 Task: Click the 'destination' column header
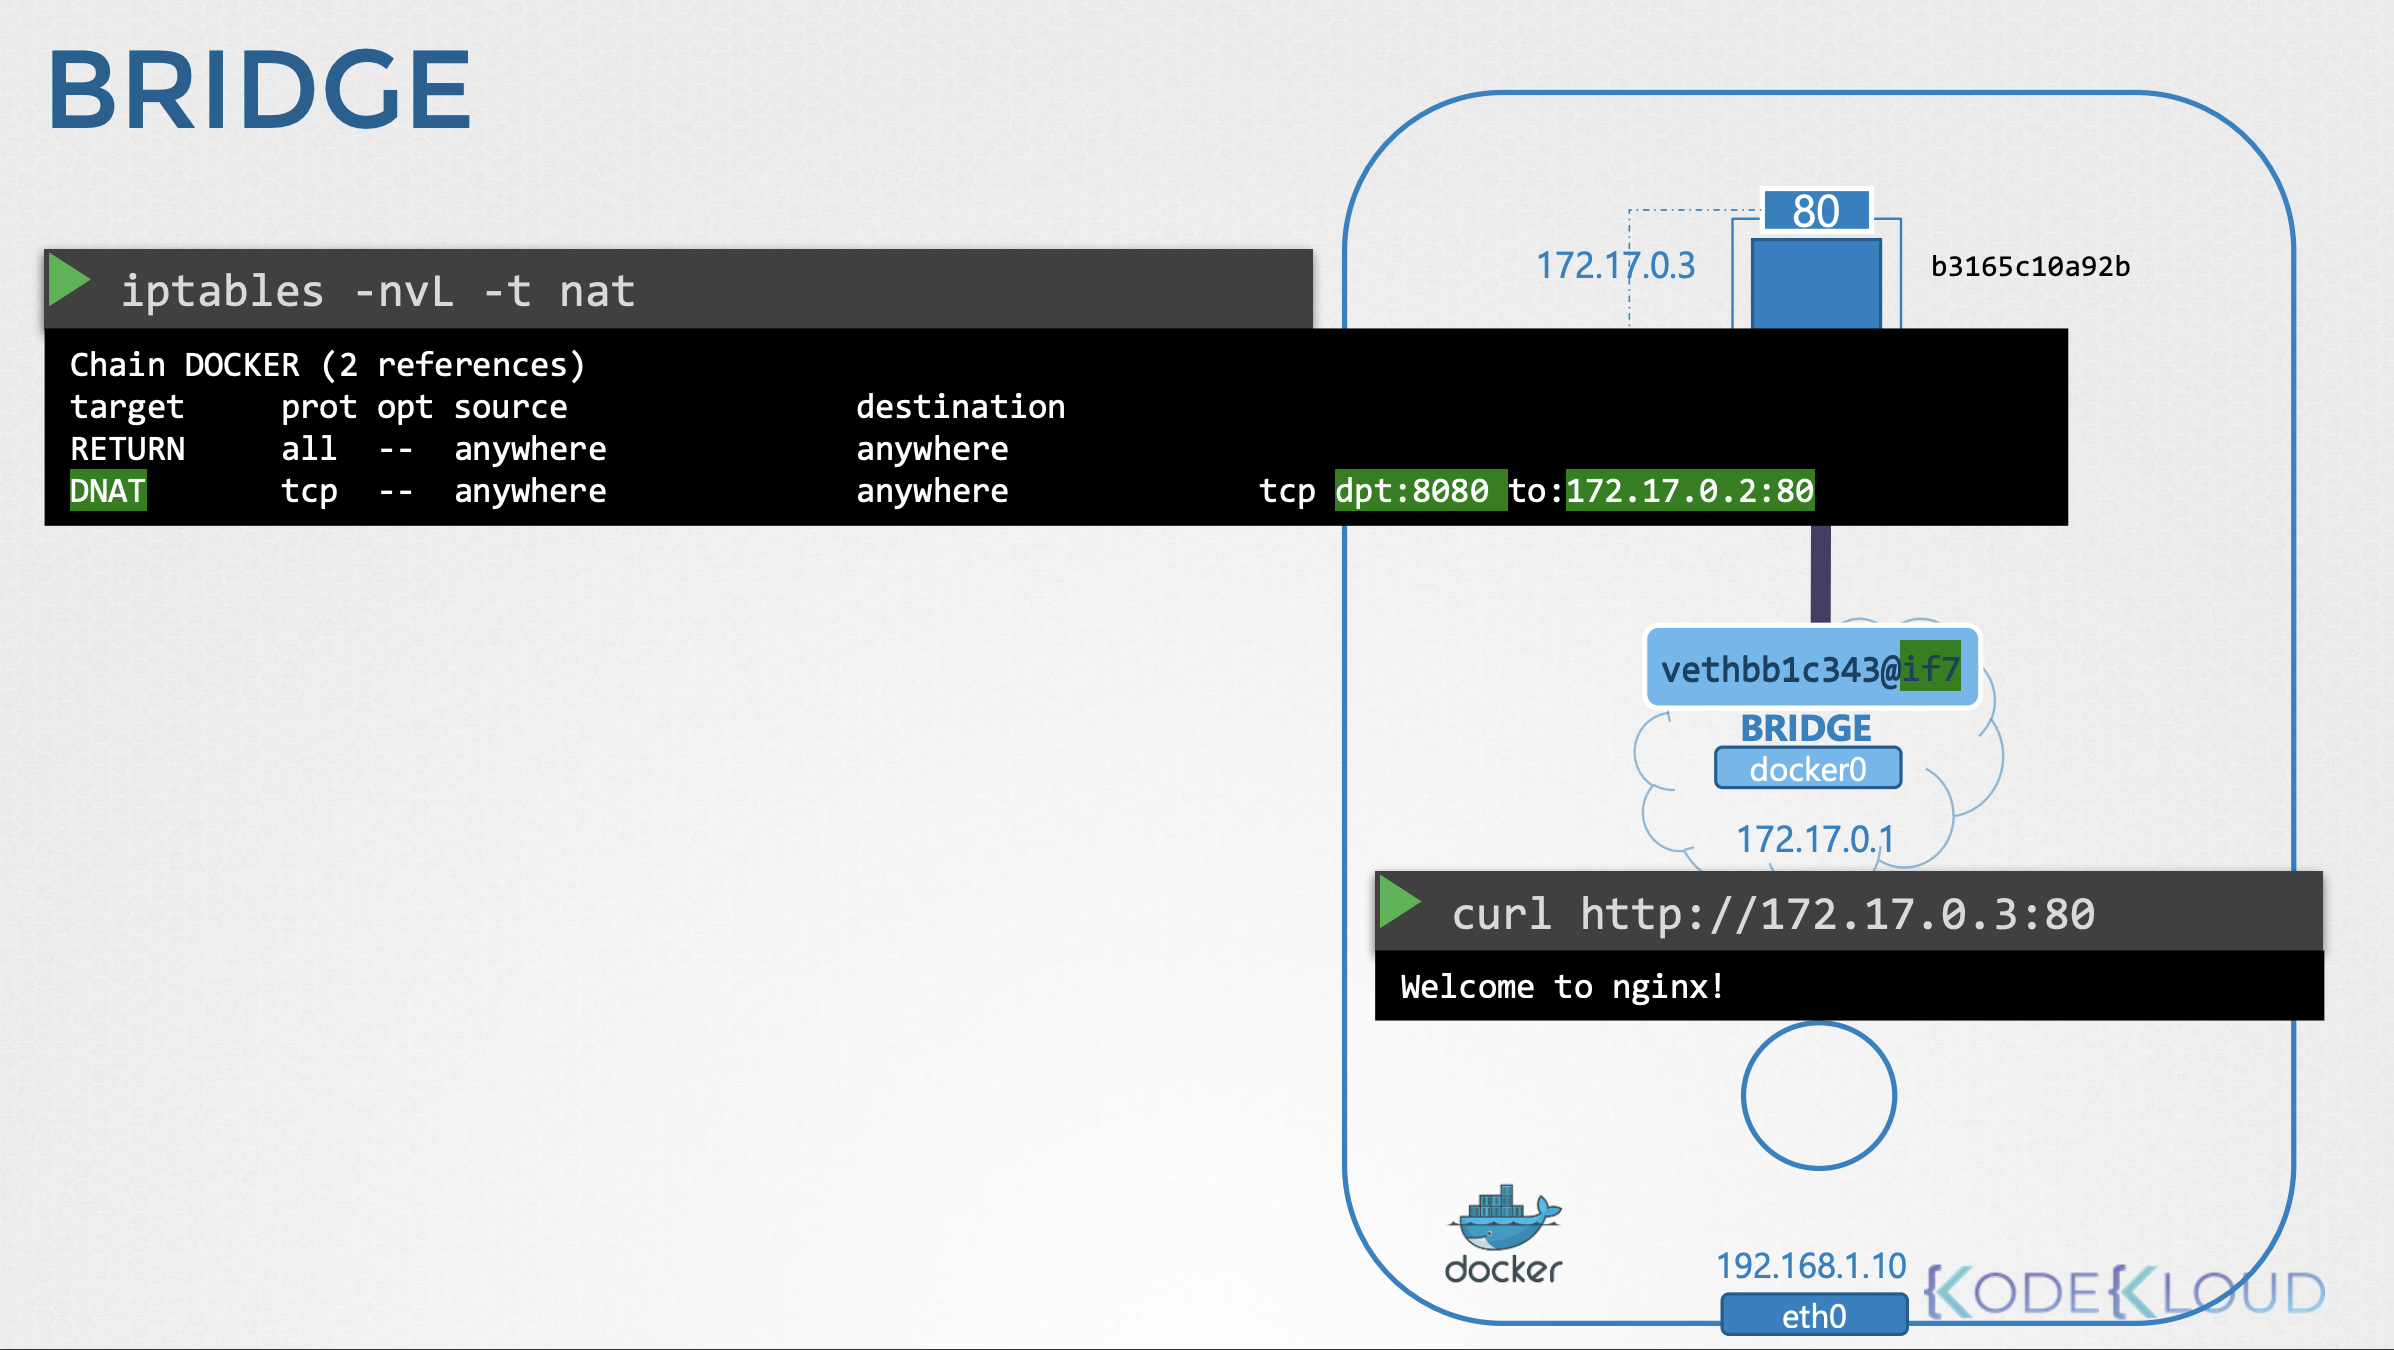pyautogui.click(x=960, y=407)
